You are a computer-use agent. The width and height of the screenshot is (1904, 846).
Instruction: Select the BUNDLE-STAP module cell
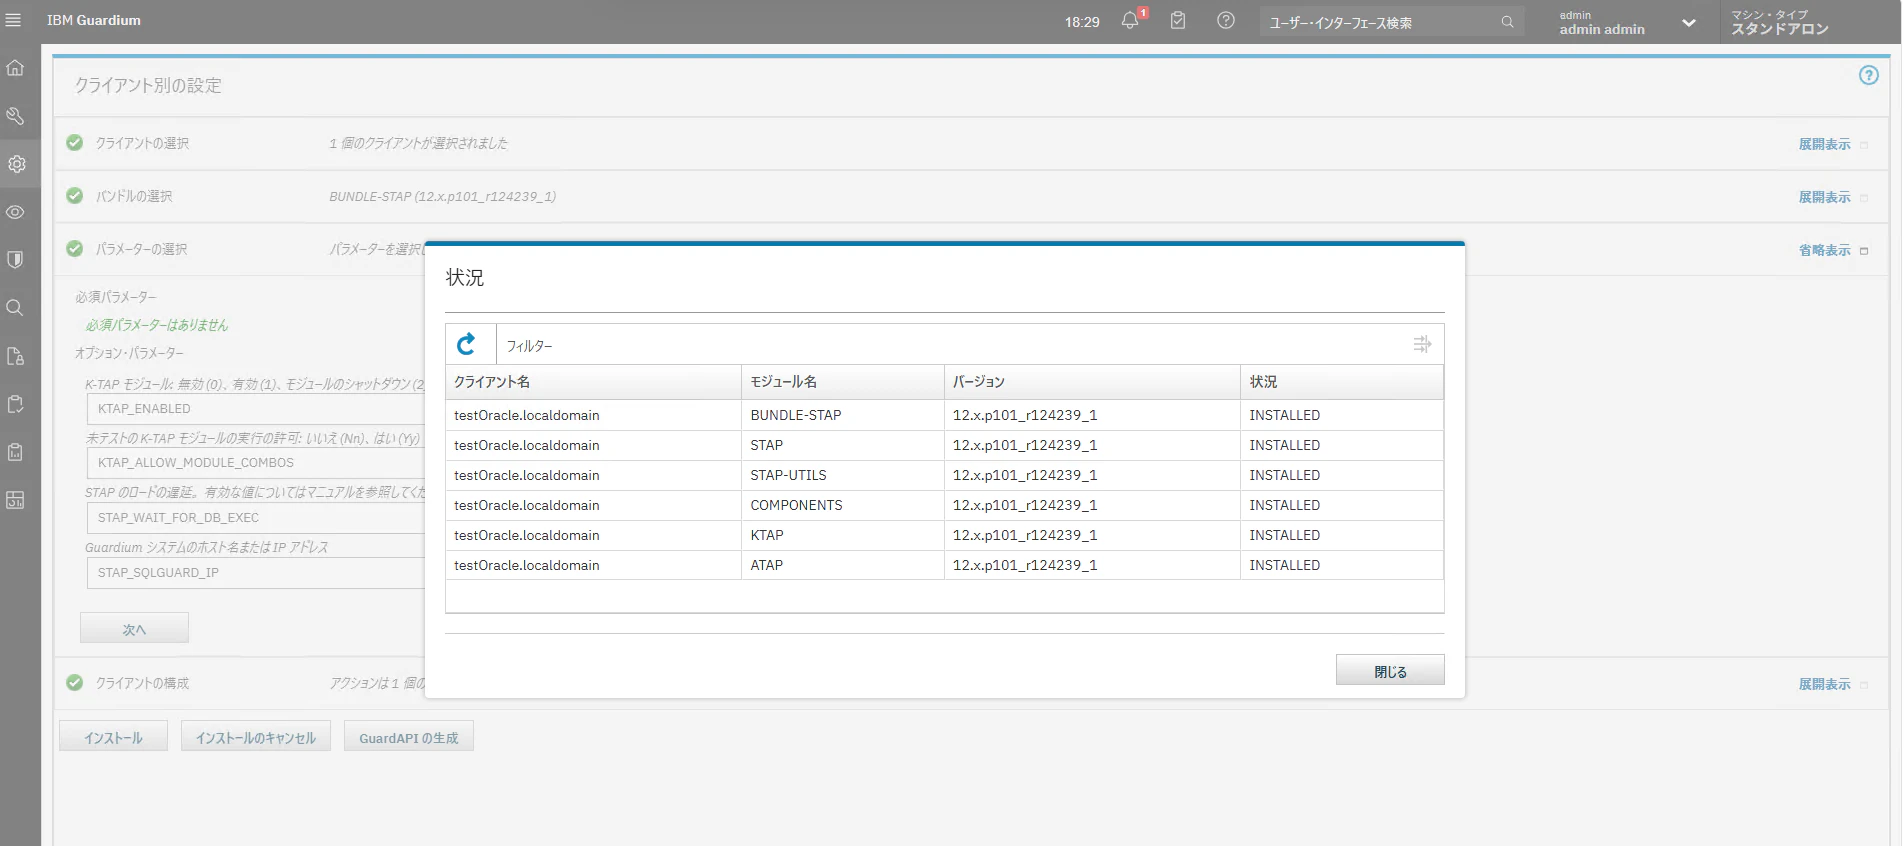pos(843,415)
